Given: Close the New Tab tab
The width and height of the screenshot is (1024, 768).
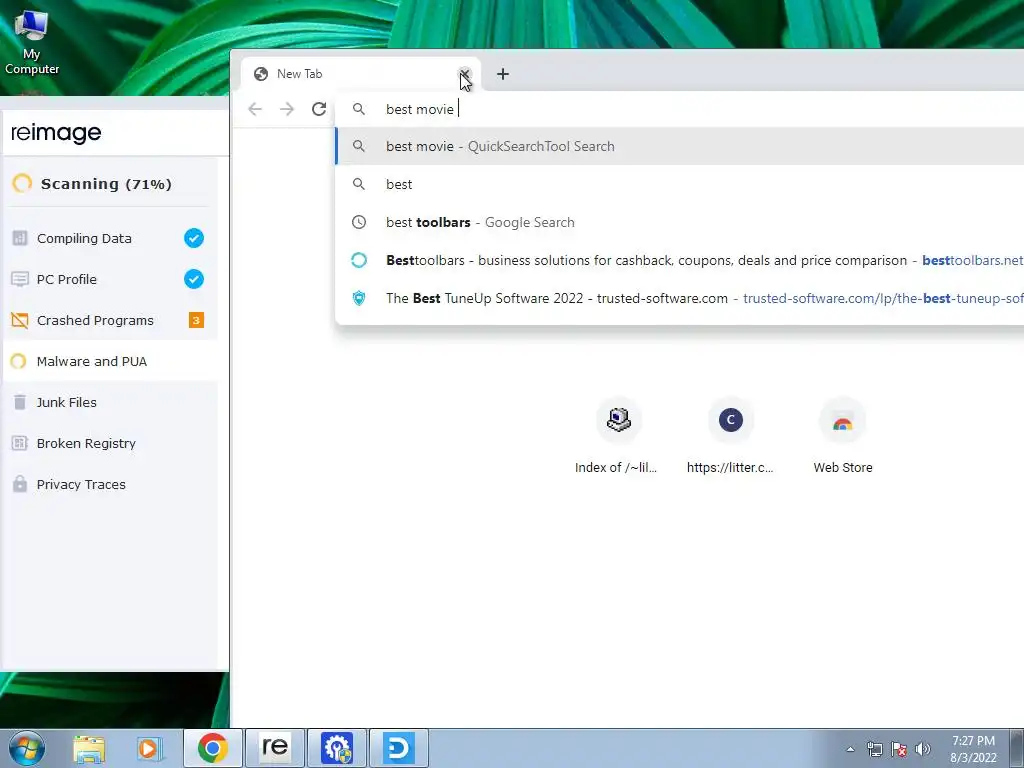Looking at the screenshot, I should pos(464,74).
